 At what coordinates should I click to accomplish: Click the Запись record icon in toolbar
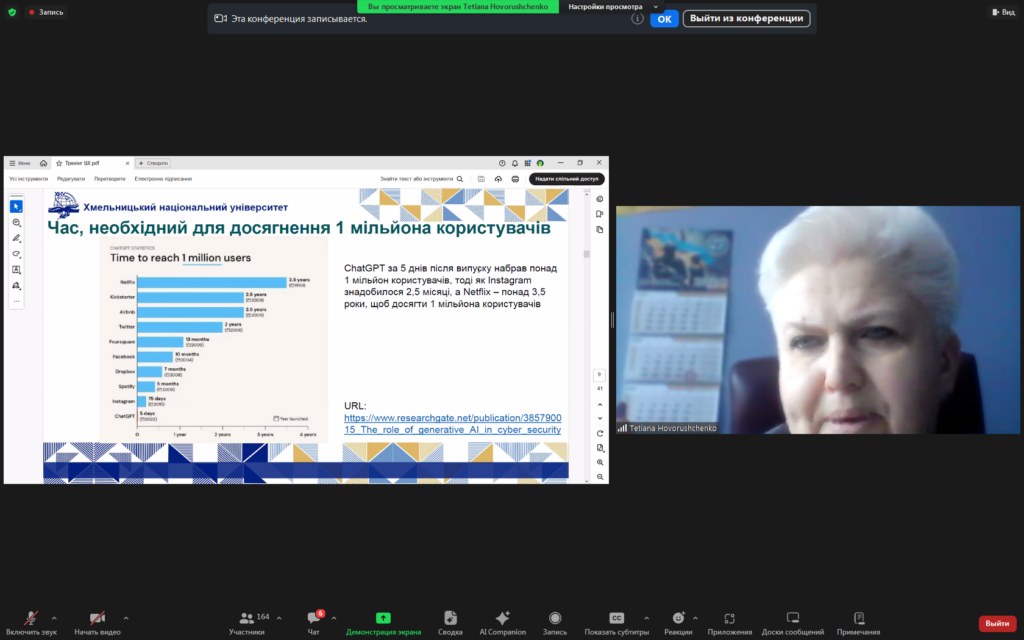tap(554, 620)
